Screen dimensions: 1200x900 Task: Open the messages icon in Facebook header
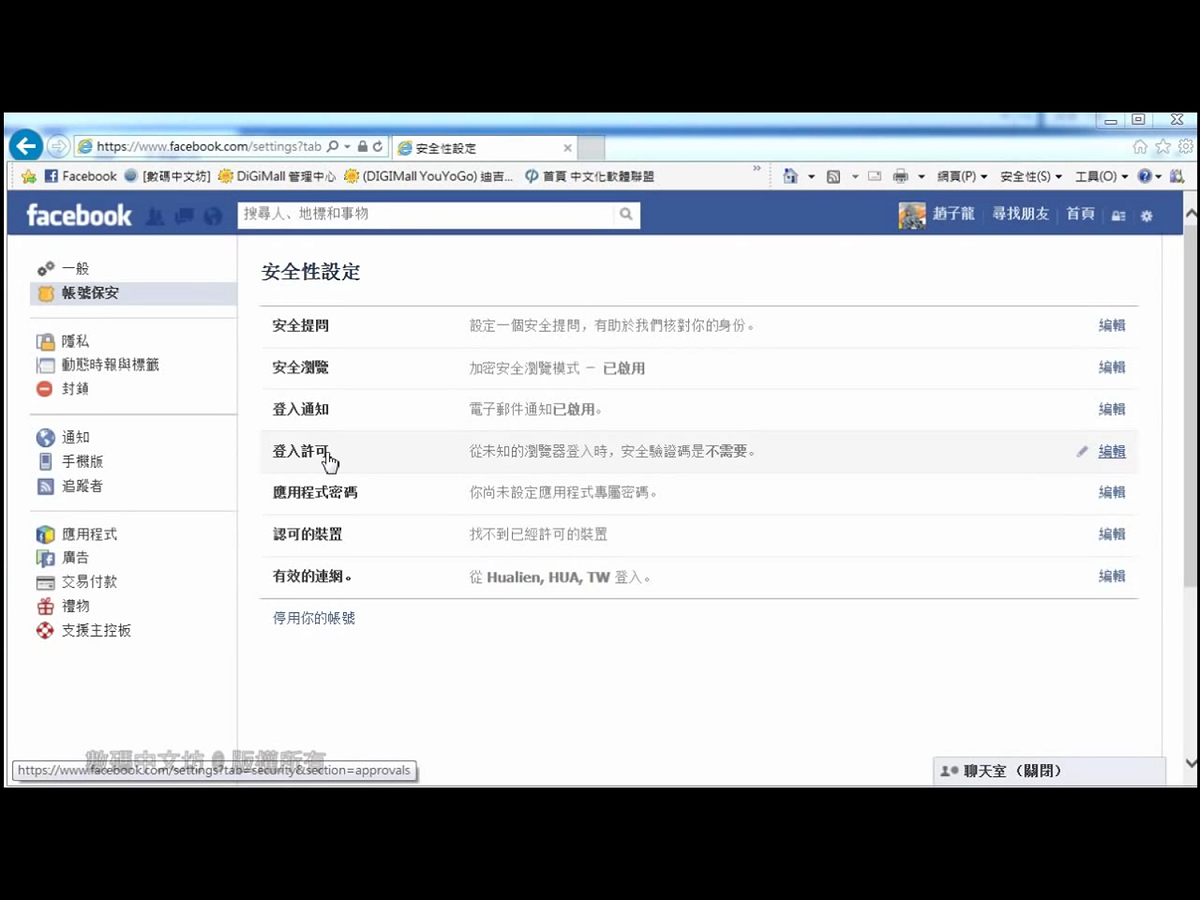pos(184,215)
